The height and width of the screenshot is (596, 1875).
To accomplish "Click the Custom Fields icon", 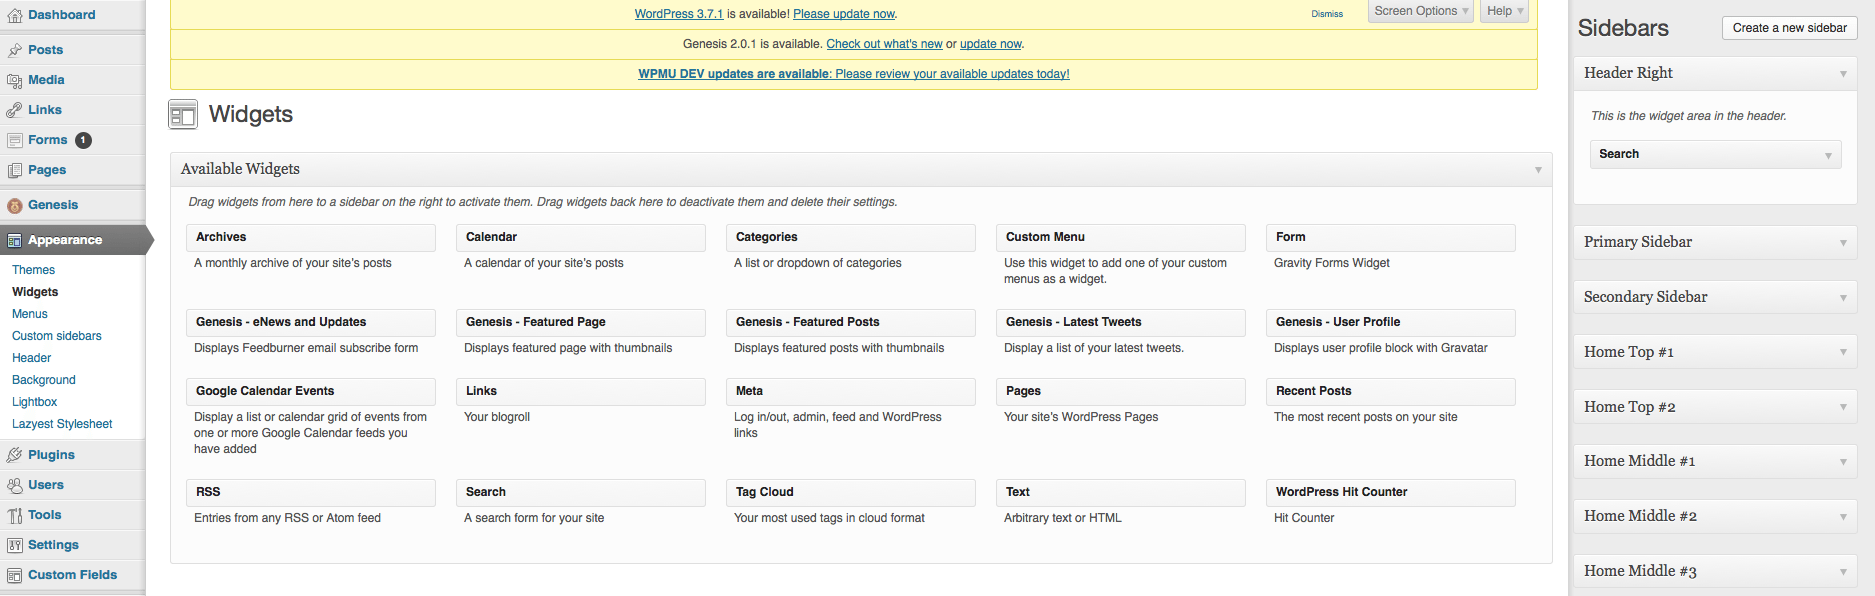I will coord(14,575).
